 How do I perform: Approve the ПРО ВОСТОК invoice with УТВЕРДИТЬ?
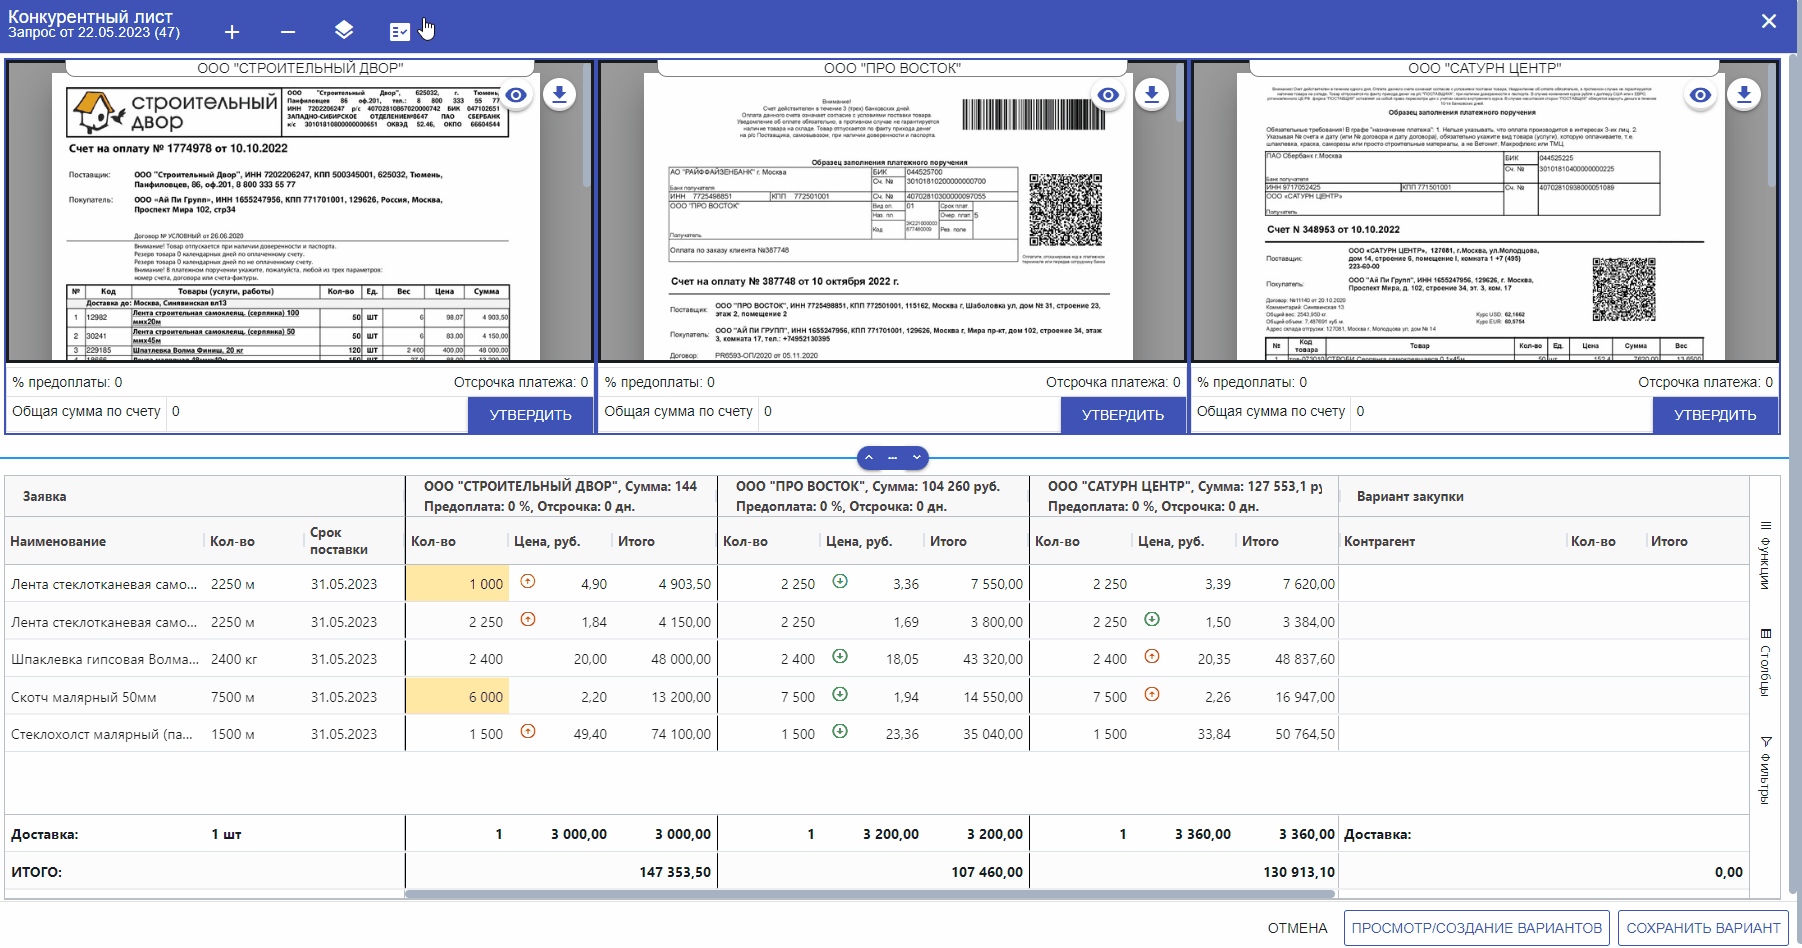click(1123, 415)
